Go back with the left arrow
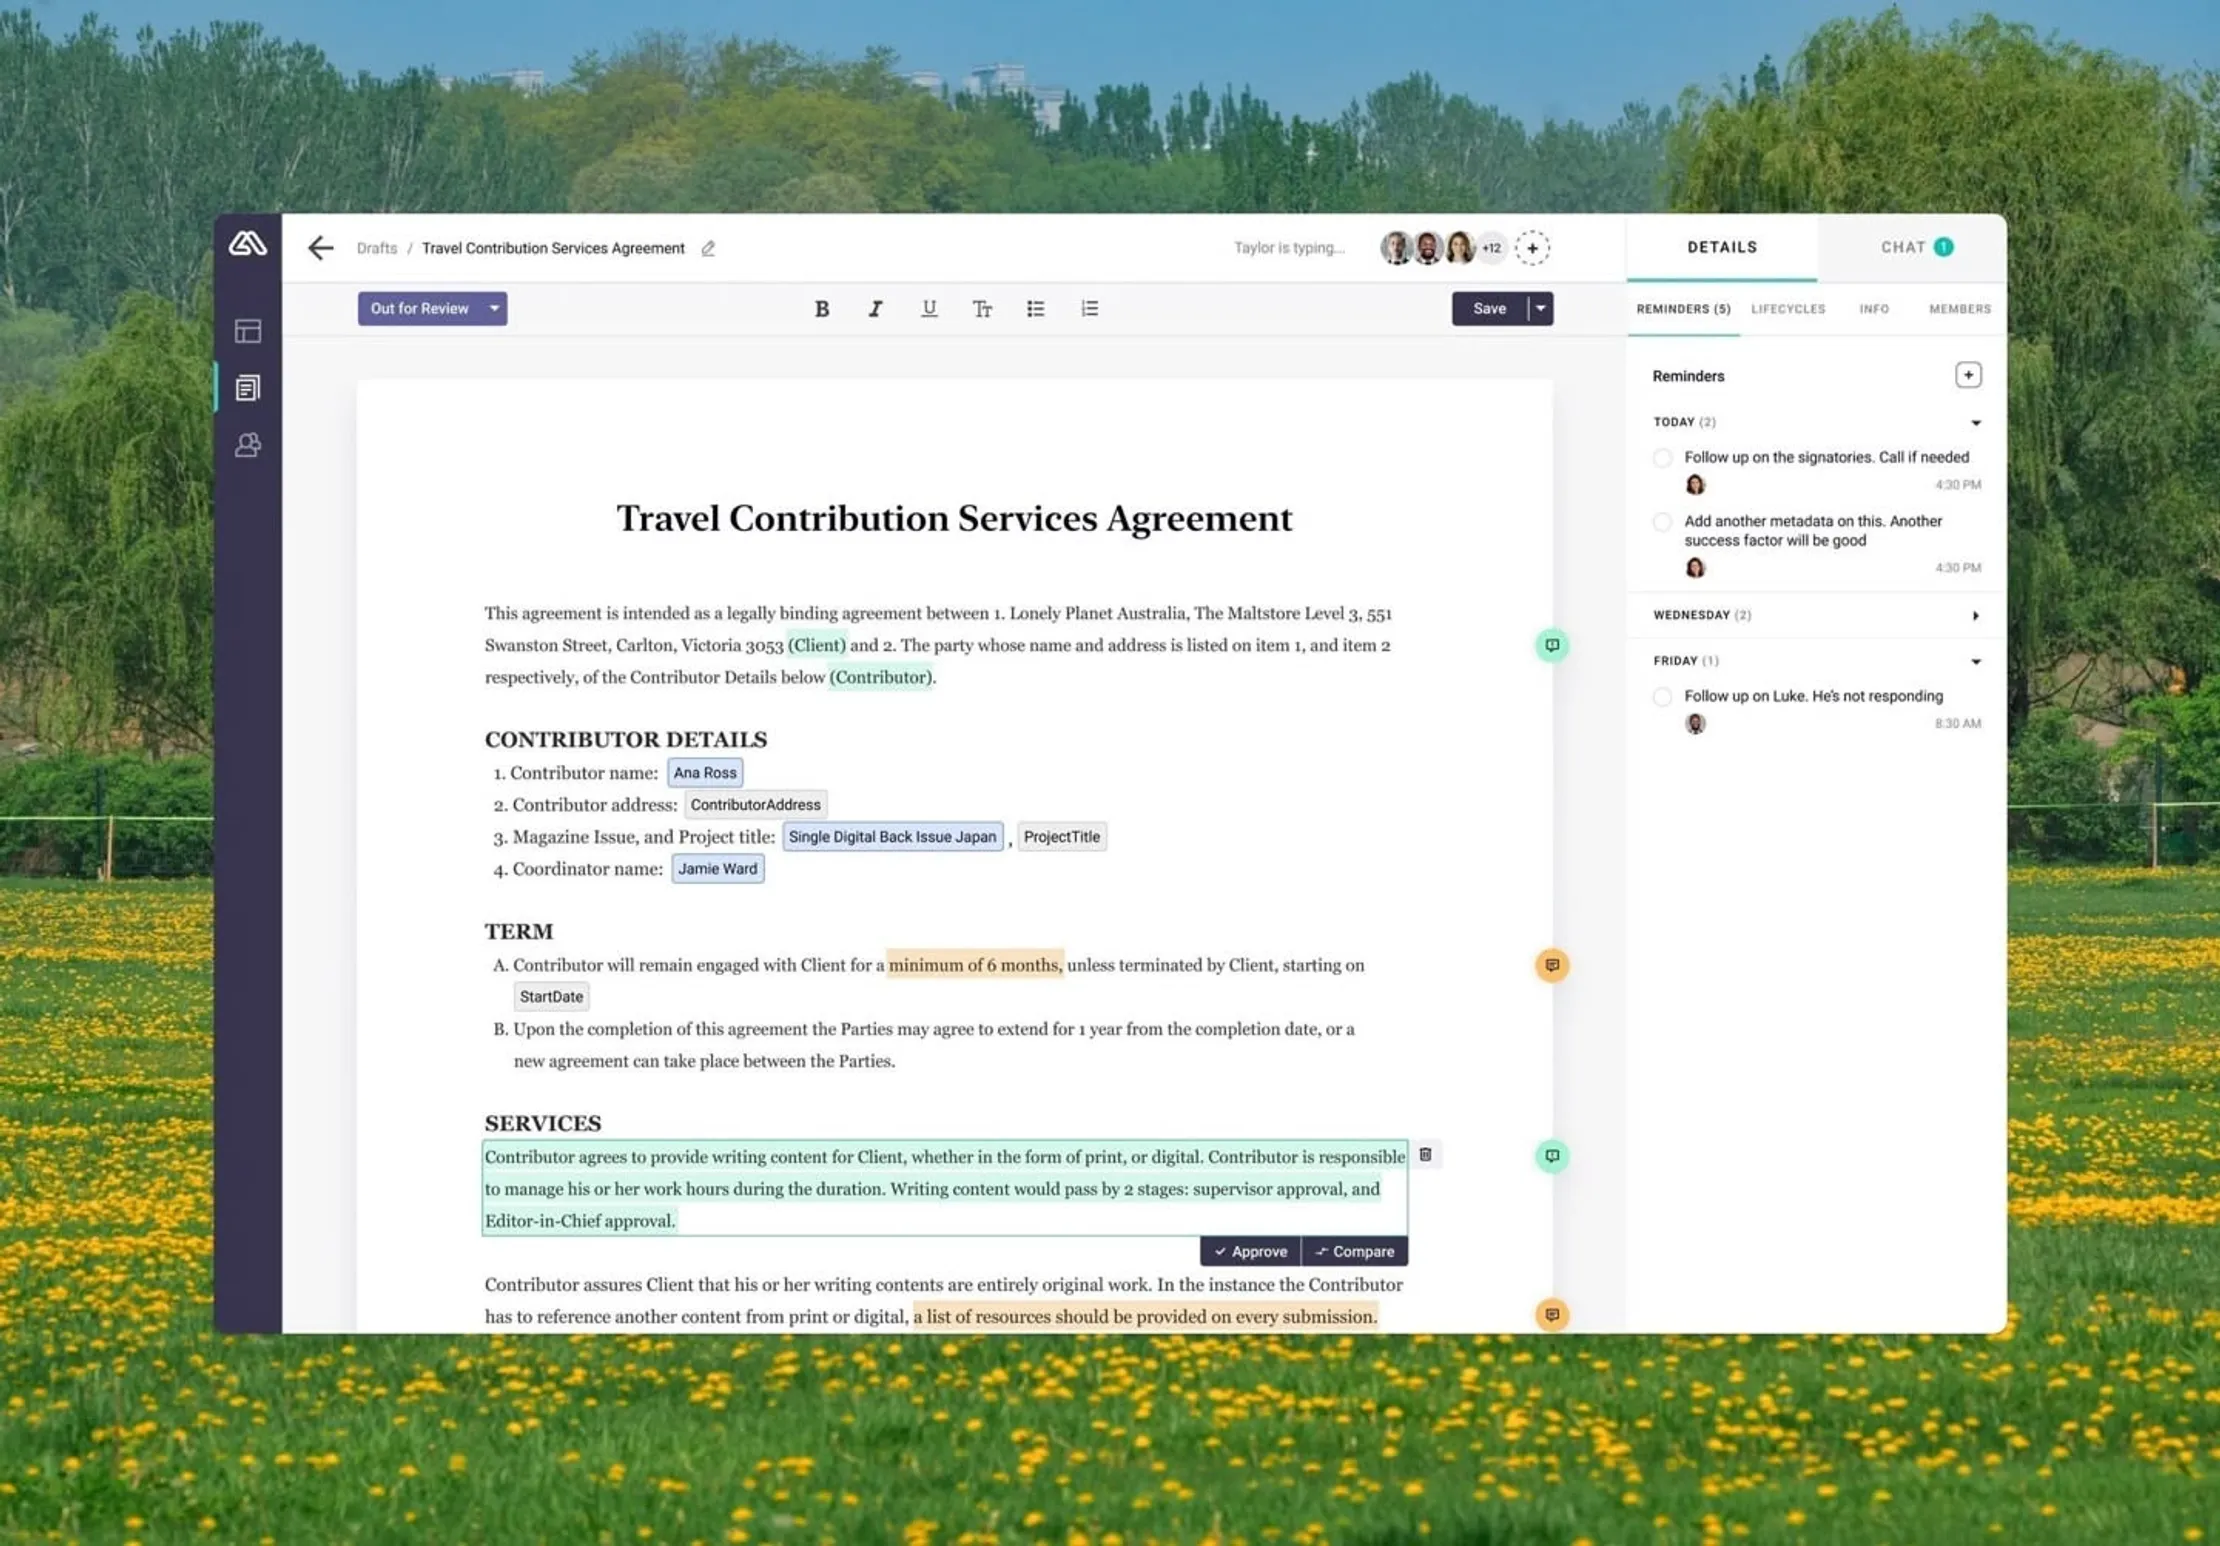This screenshot has width=2220, height=1546. click(x=320, y=248)
